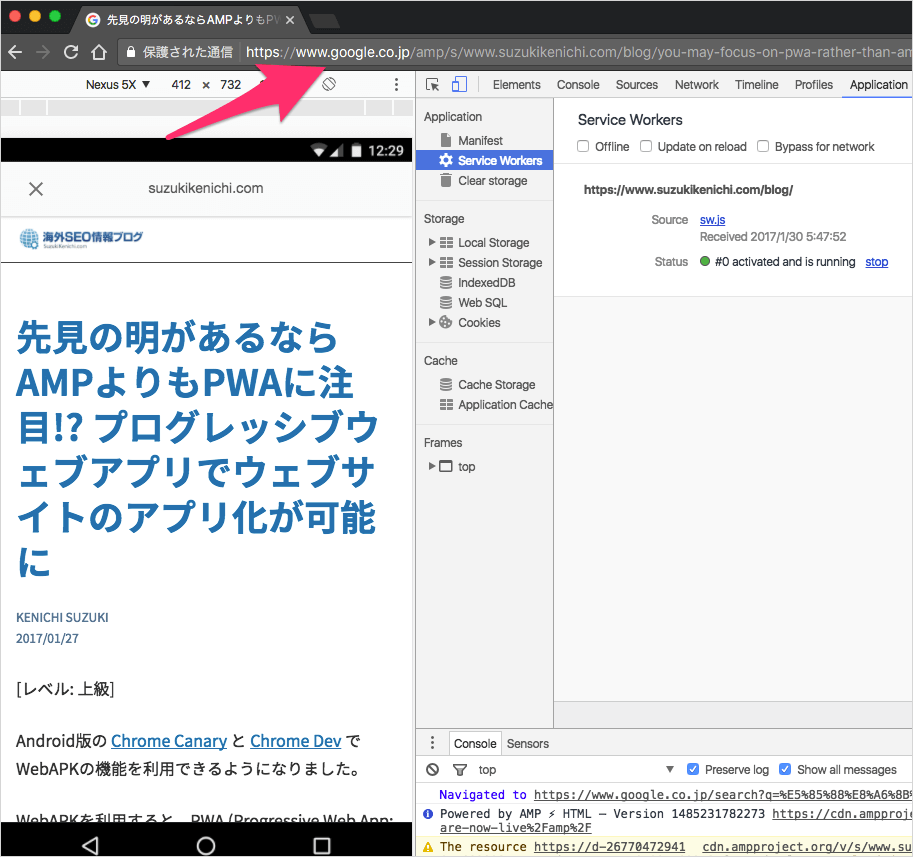Click the KENICHI SUZUKI author name
This screenshot has width=913, height=857.
pyautogui.click(x=62, y=617)
